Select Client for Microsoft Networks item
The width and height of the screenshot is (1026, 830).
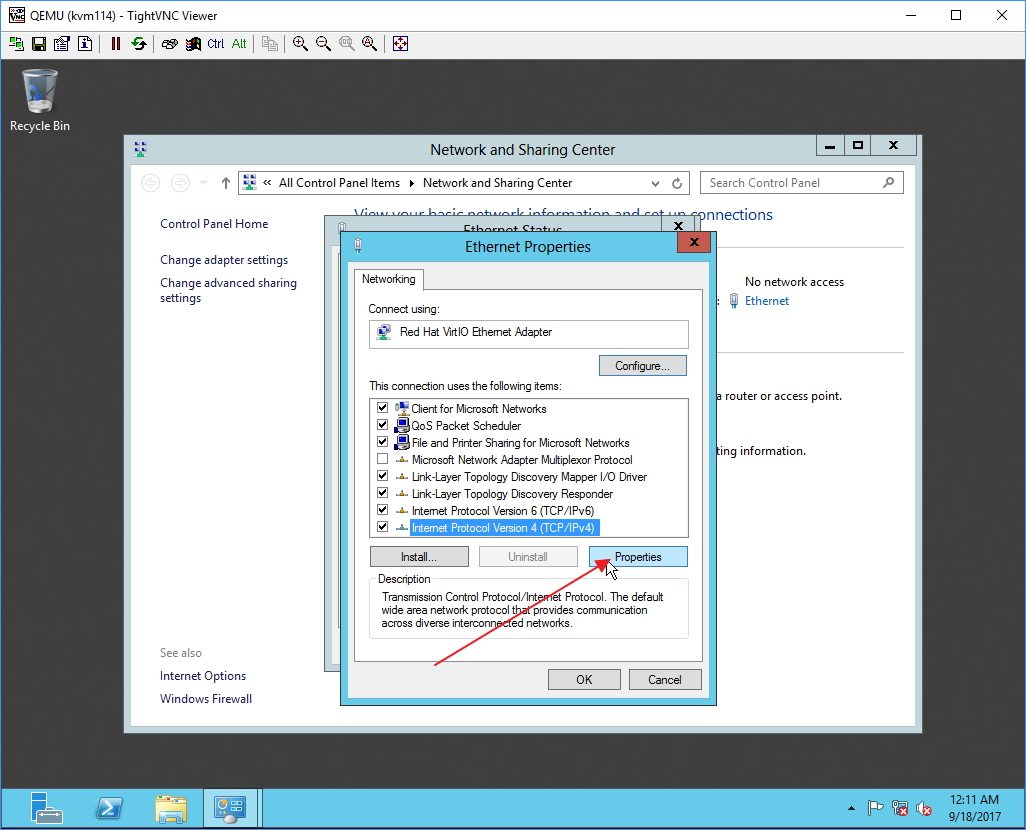[x=479, y=408]
